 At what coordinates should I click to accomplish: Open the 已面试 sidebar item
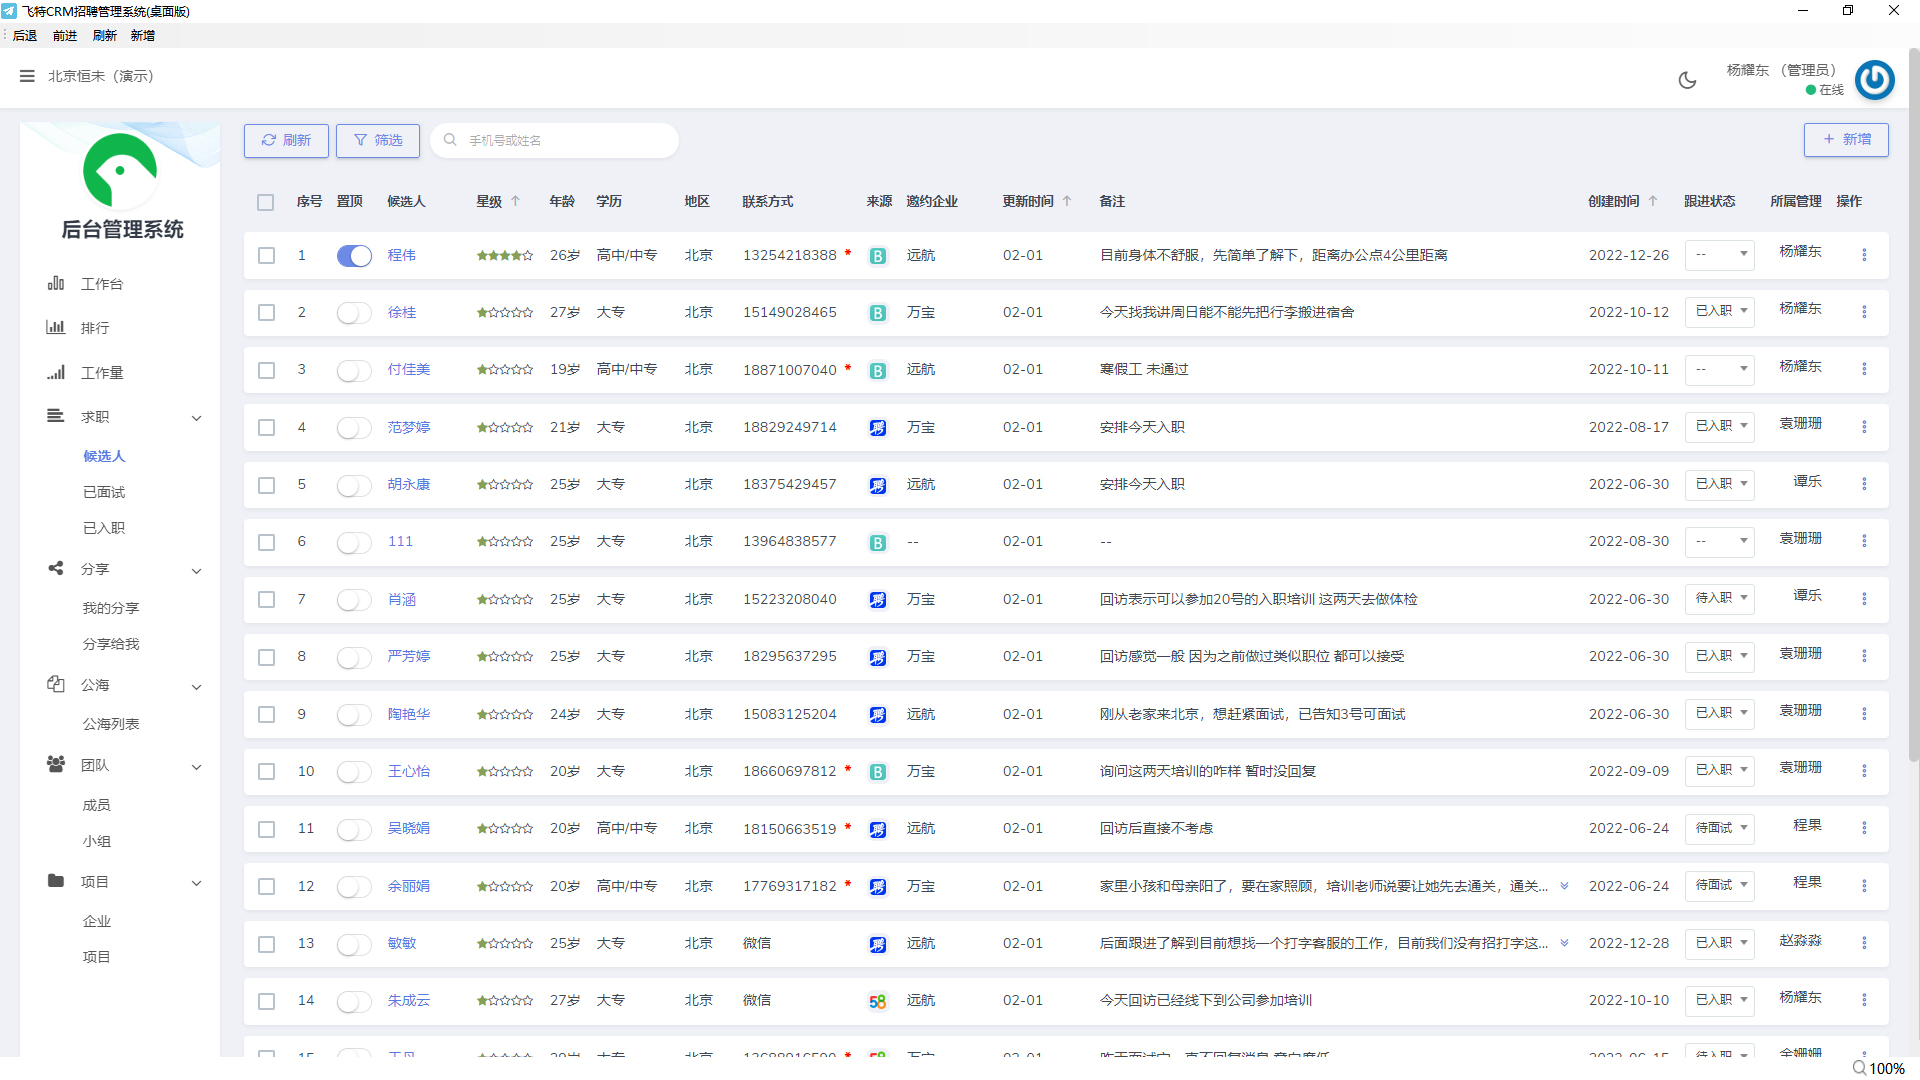coord(104,492)
